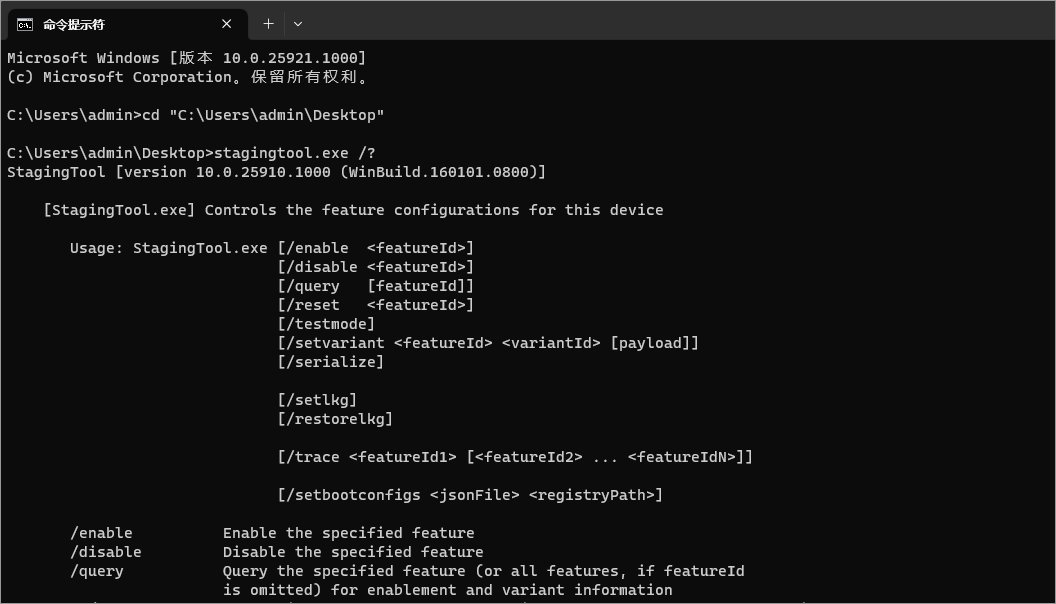Click "Disable the specified feature" description
The image size is (1056, 604).
pos(353,552)
